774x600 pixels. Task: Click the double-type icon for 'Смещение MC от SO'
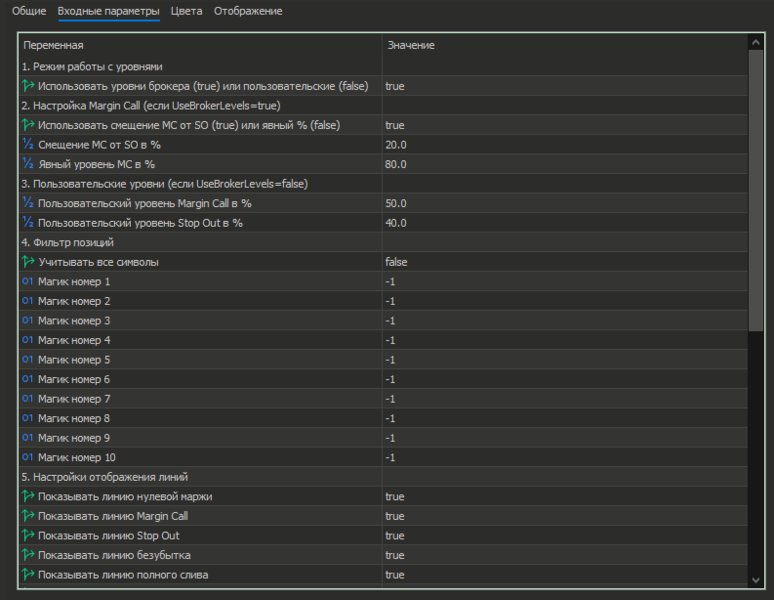[x=27, y=145]
